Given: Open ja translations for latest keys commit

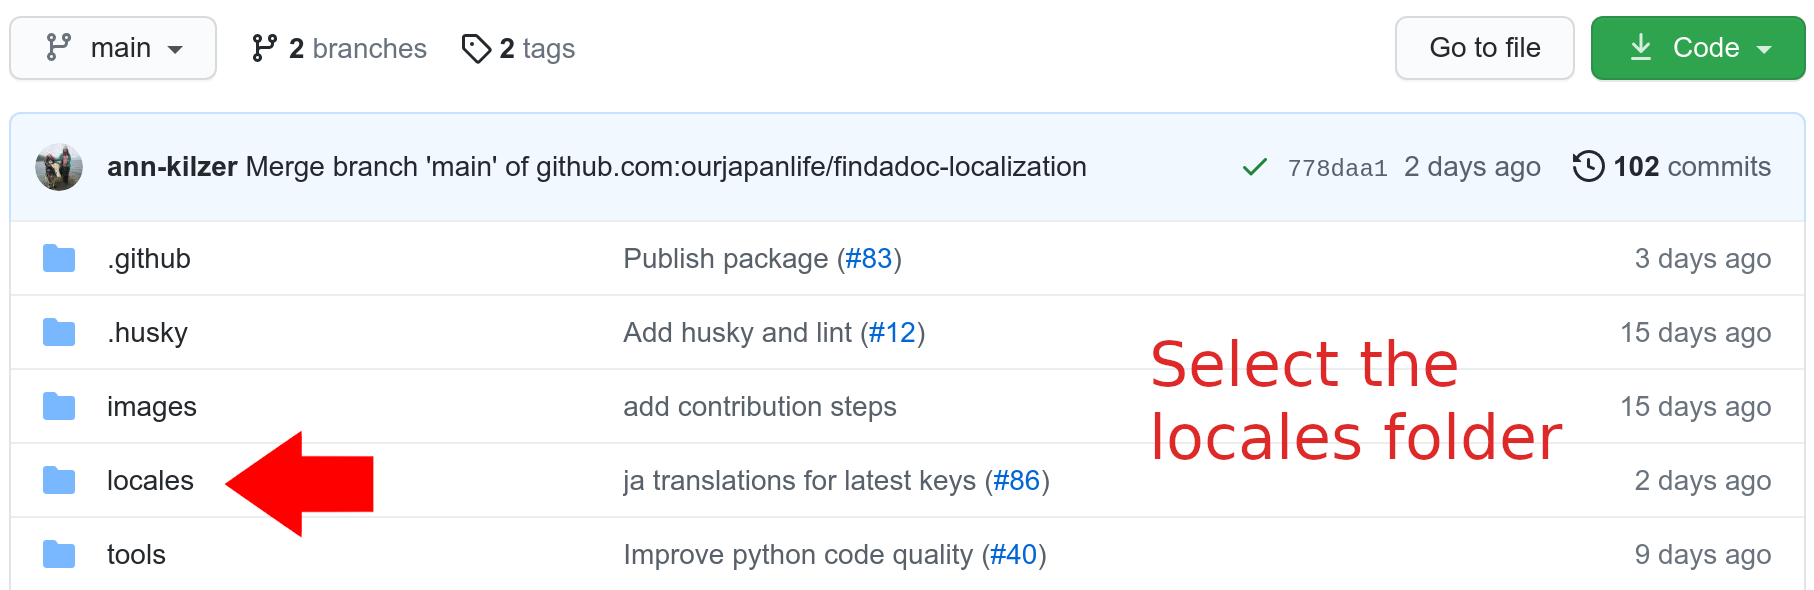Looking at the screenshot, I should pos(799,481).
